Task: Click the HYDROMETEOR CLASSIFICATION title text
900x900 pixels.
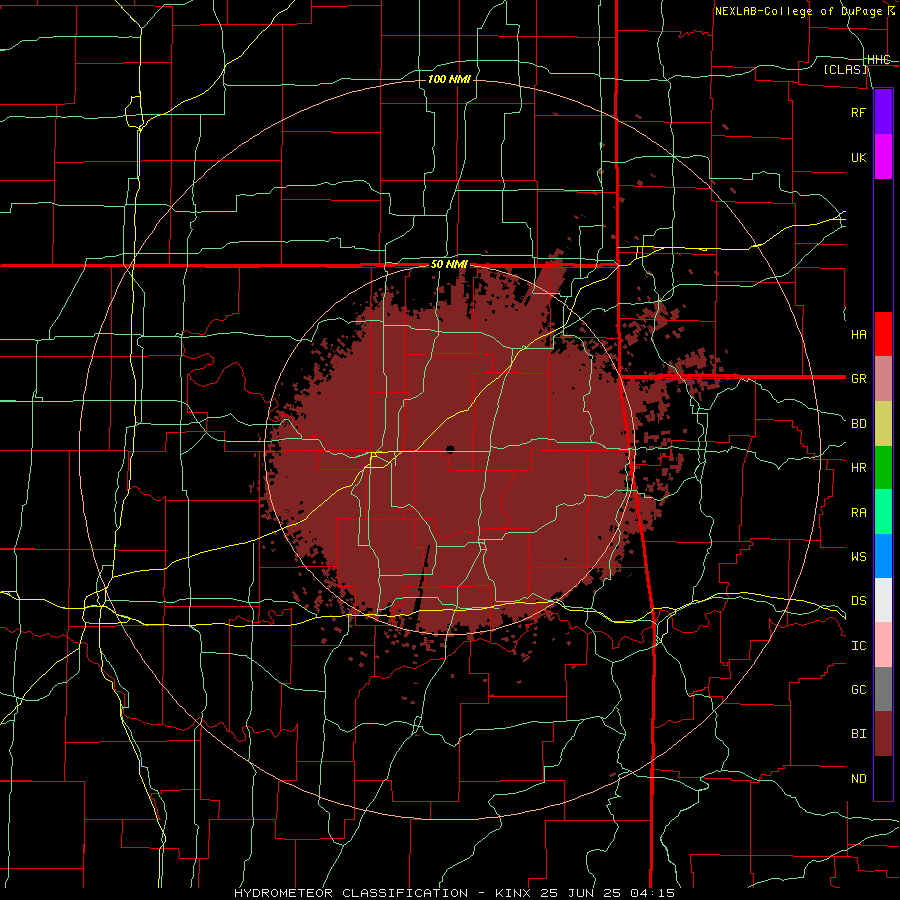Action: [x=351, y=893]
